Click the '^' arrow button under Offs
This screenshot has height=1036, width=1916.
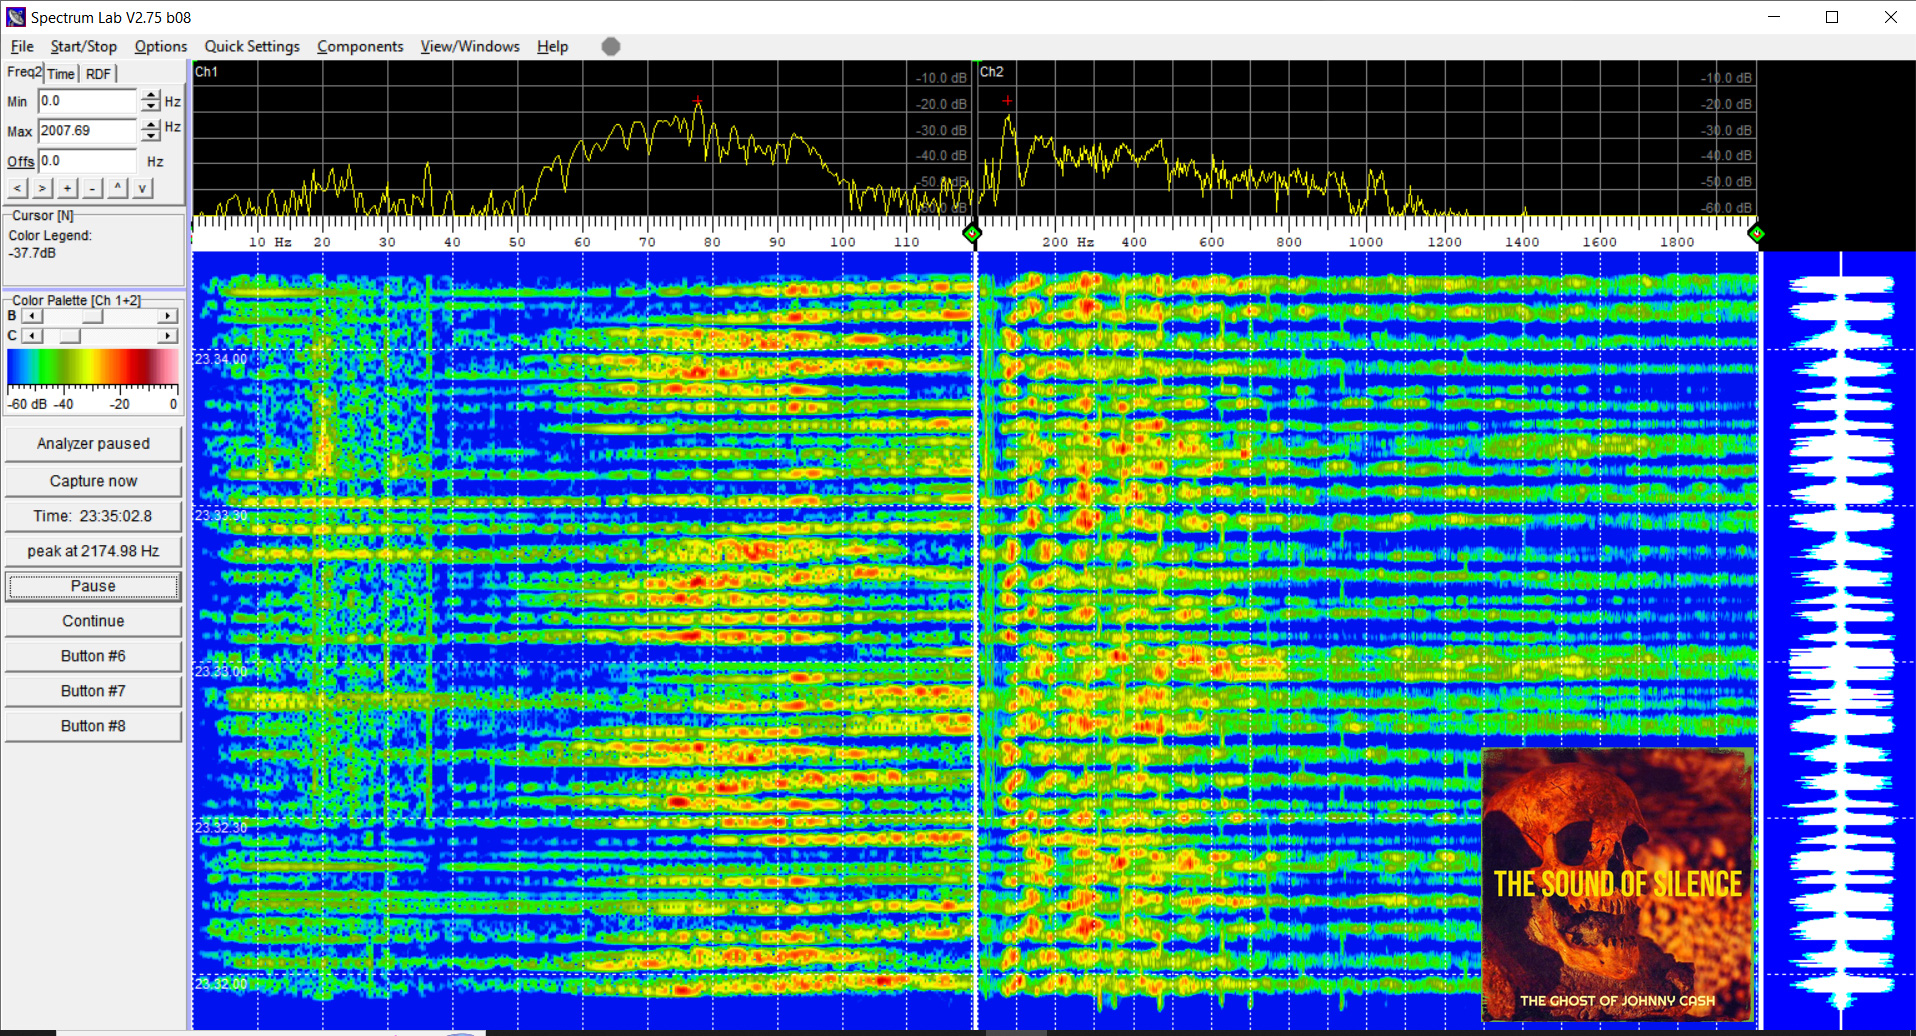[118, 188]
